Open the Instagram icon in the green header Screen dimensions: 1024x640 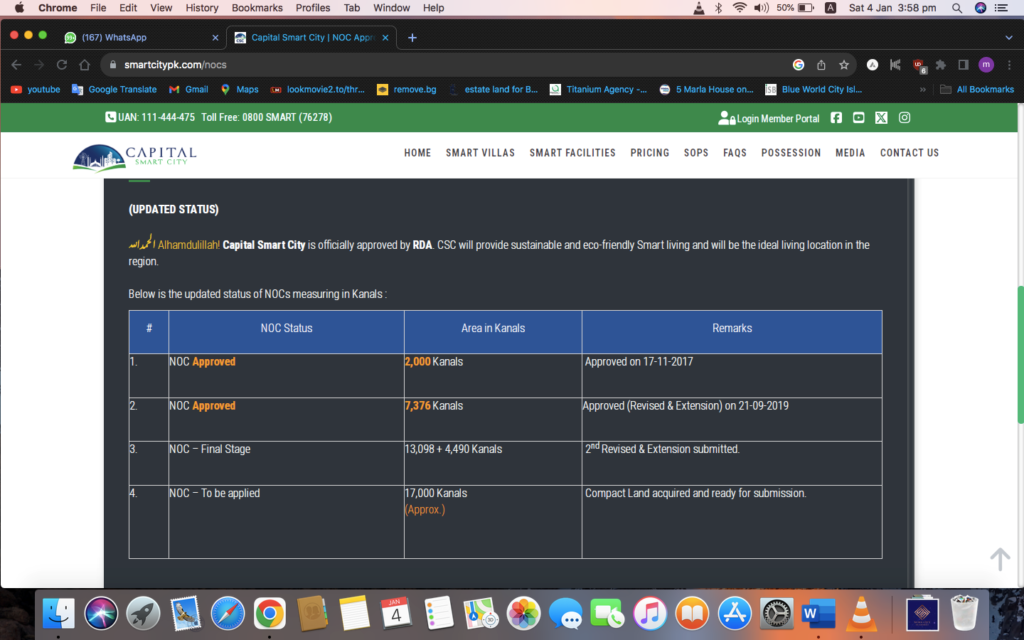(904, 118)
